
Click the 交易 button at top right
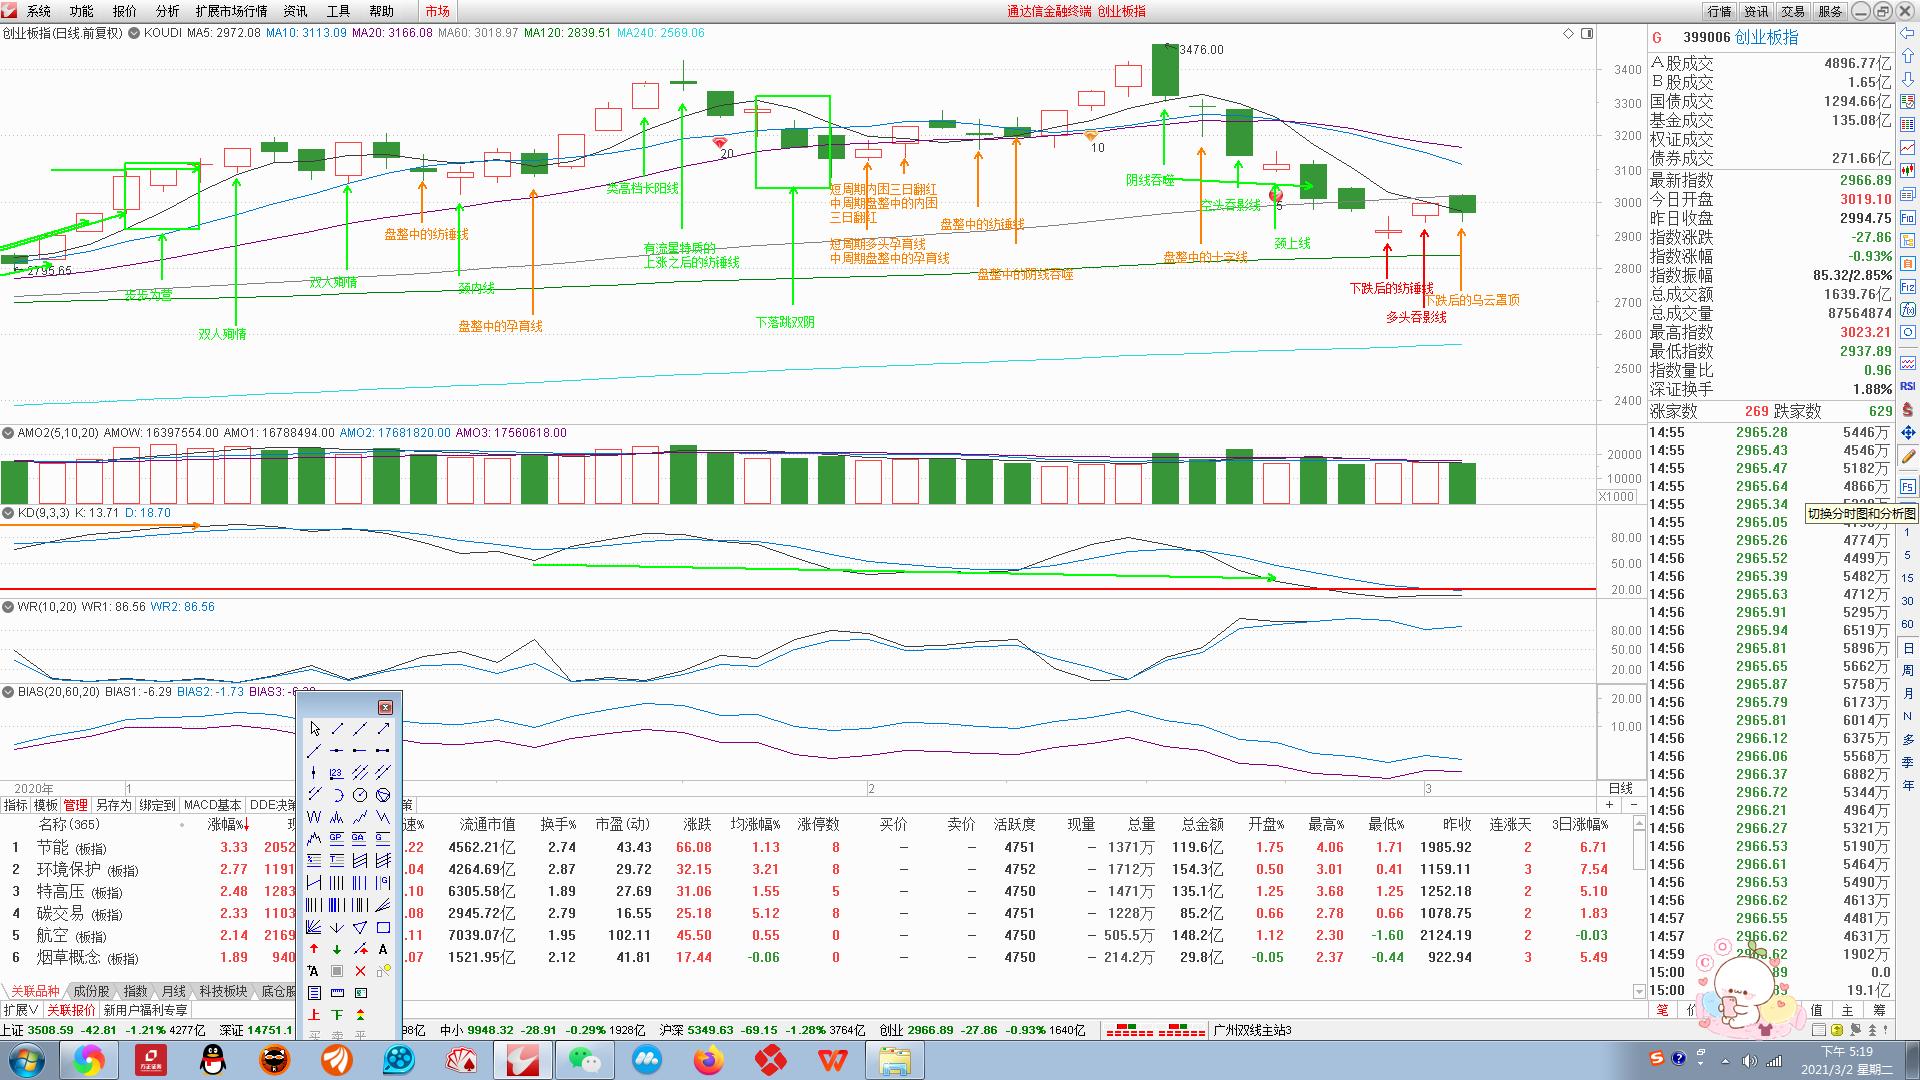[x=1792, y=11]
